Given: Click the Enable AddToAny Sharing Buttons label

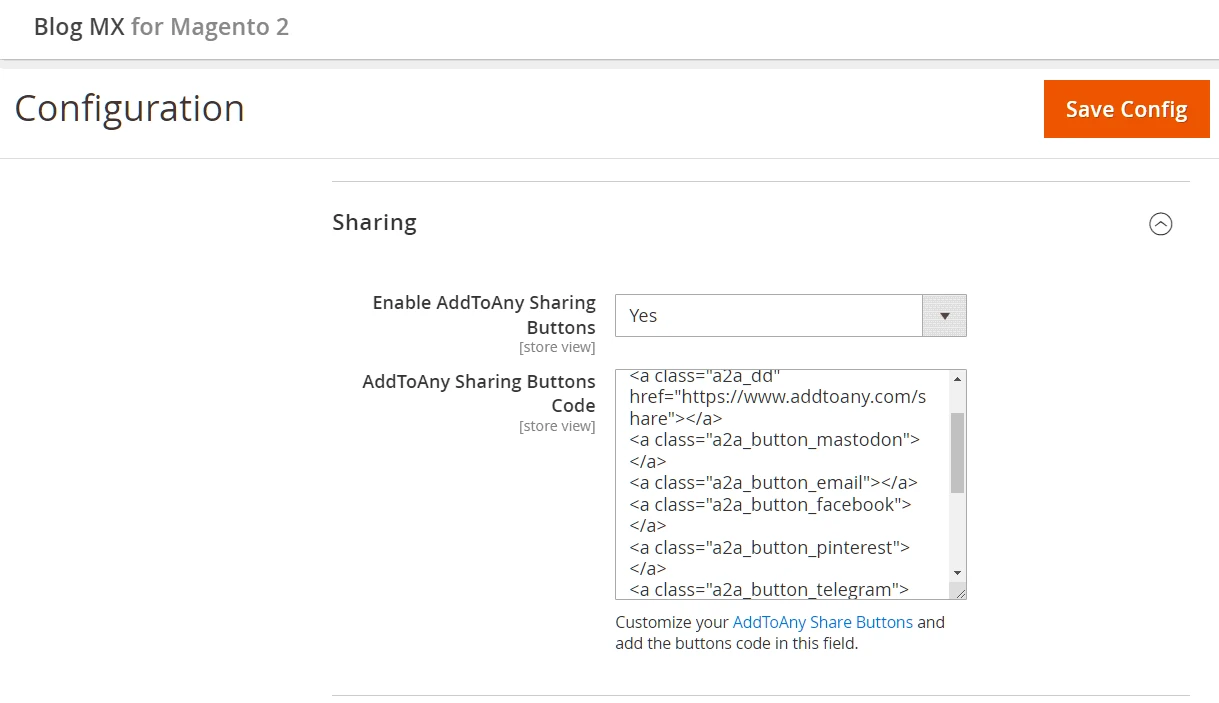Looking at the screenshot, I should pyautogui.click(x=484, y=314).
